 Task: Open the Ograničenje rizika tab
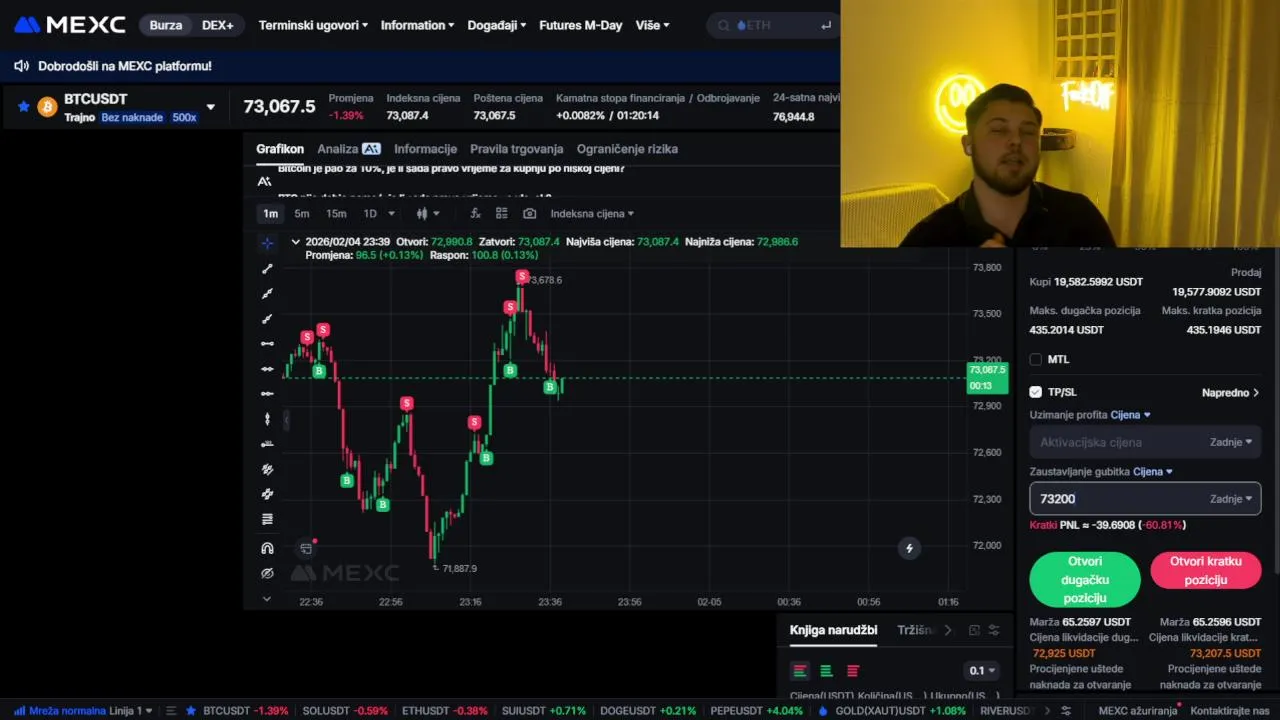627,149
